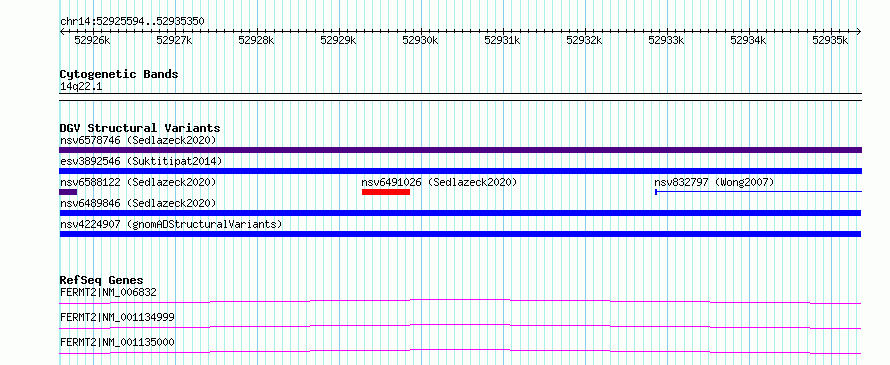The image size is (890, 365).
Task: Click the nsv6491026 (Sedlazeck2020) label
Action: click(439, 182)
